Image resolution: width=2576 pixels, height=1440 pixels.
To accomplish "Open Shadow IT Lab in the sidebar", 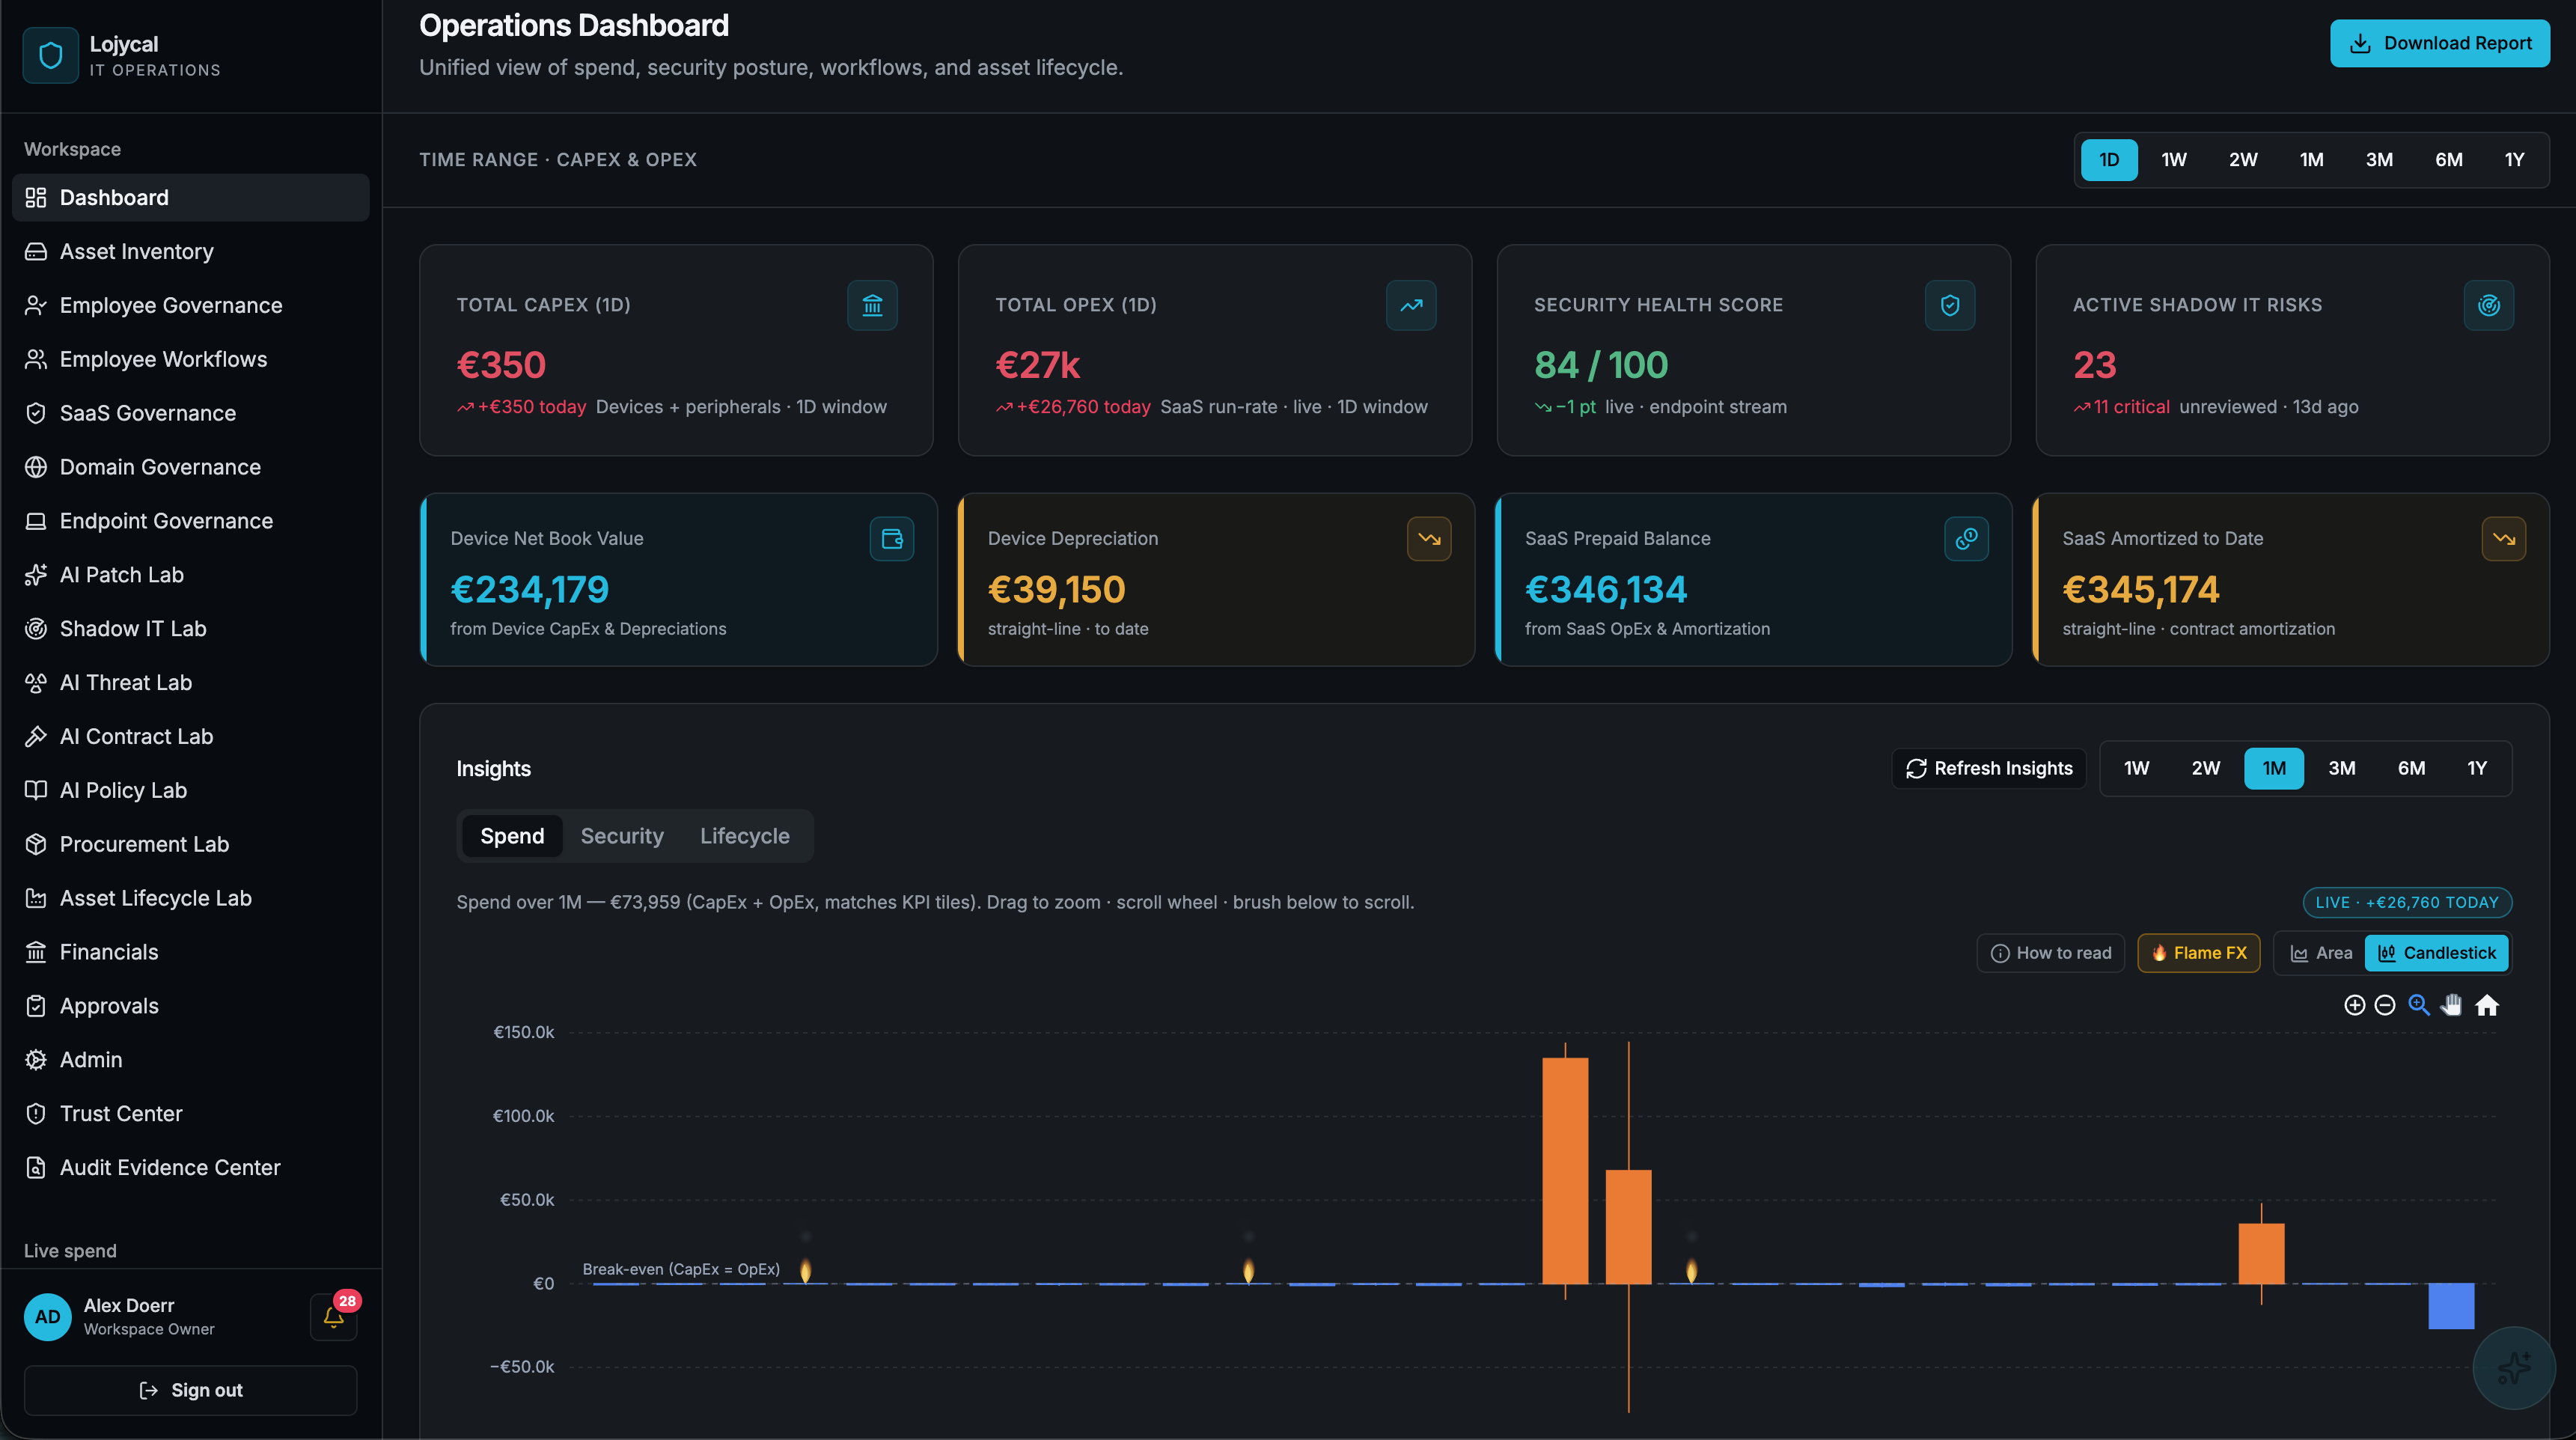I will pyautogui.click(x=190, y=629).
